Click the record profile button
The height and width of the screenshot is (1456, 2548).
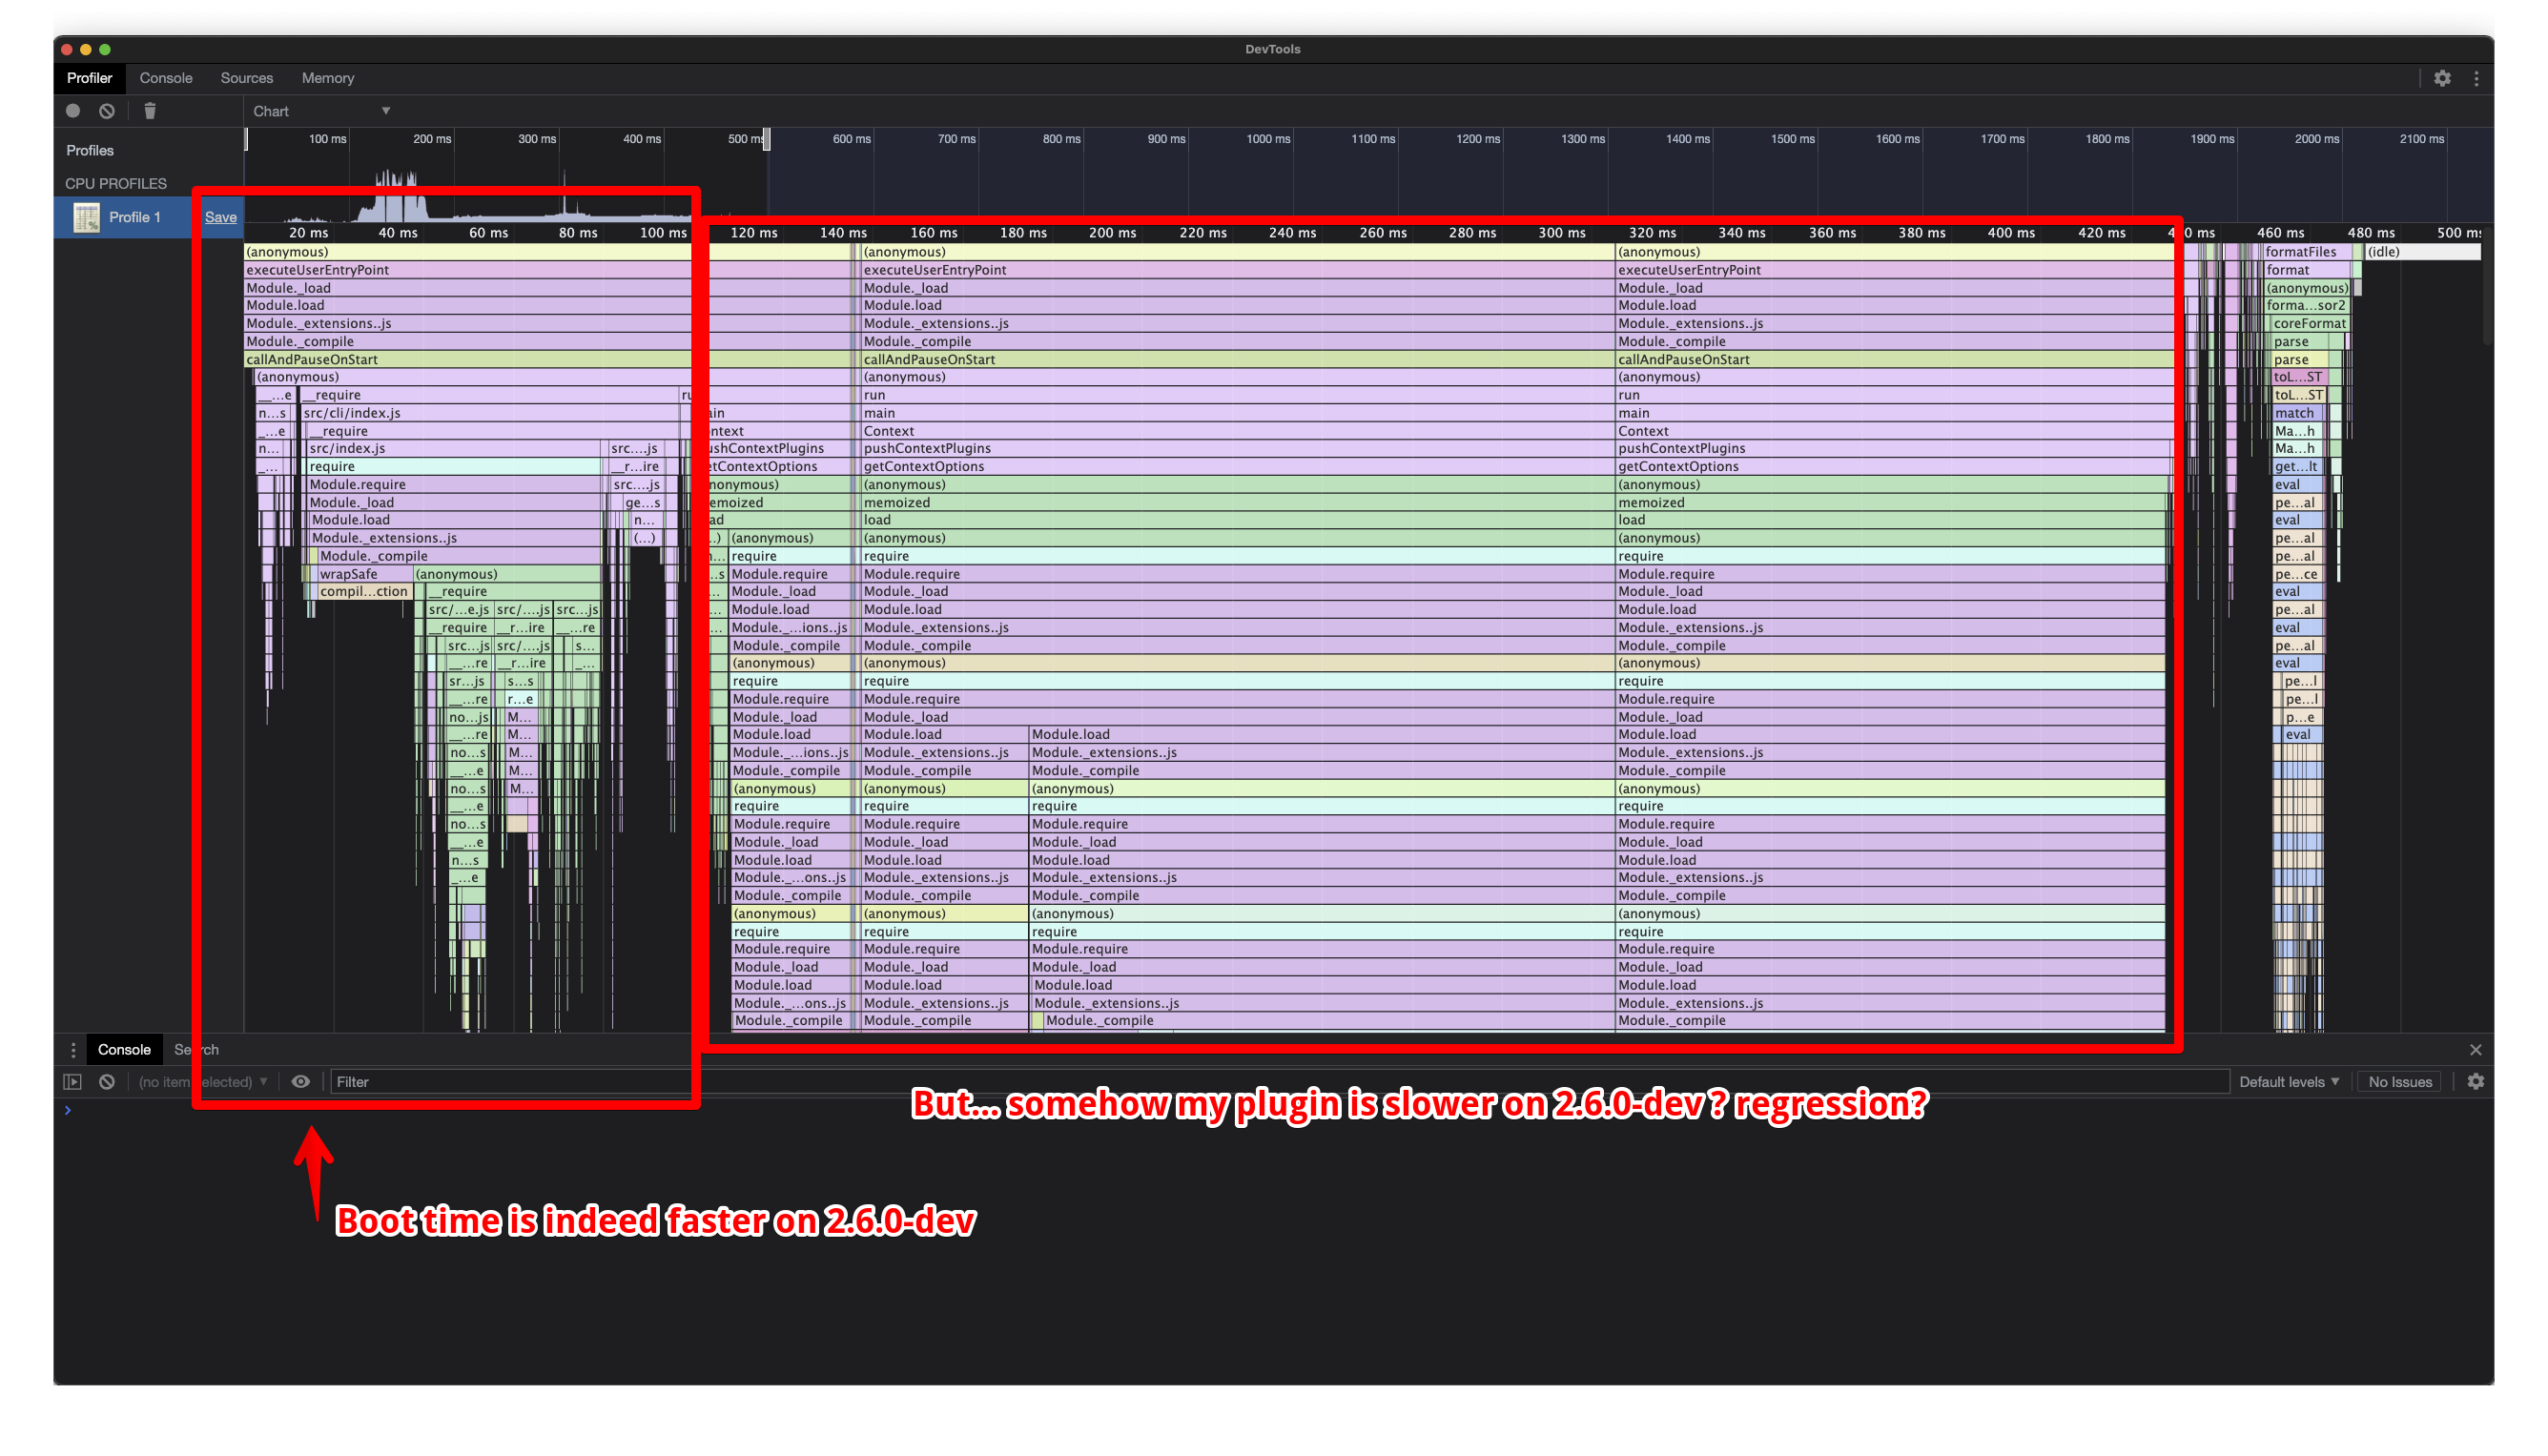[x=73, y=111]
